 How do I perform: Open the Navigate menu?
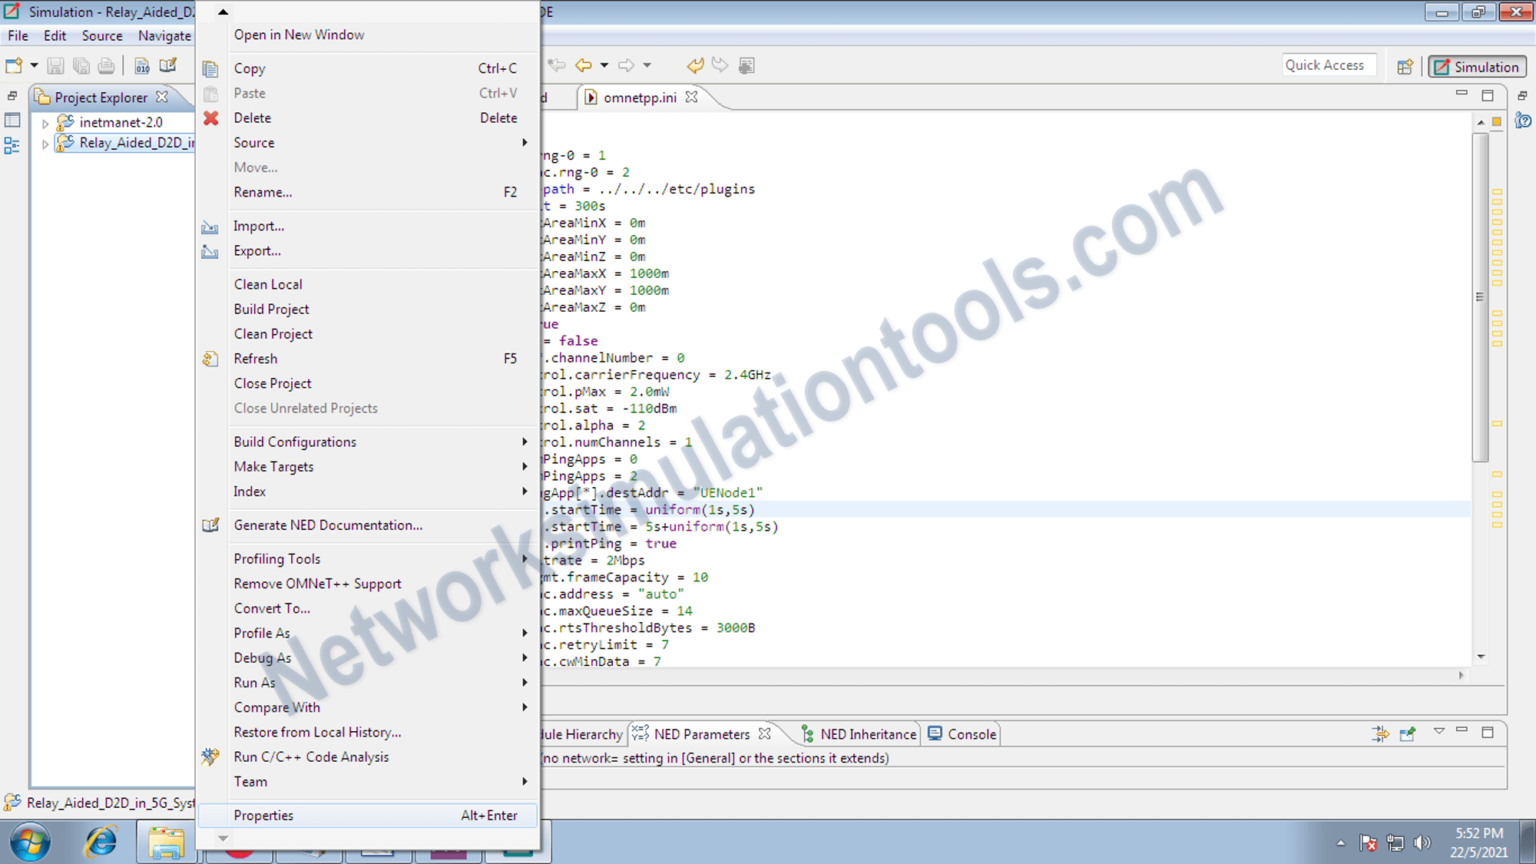164,35
